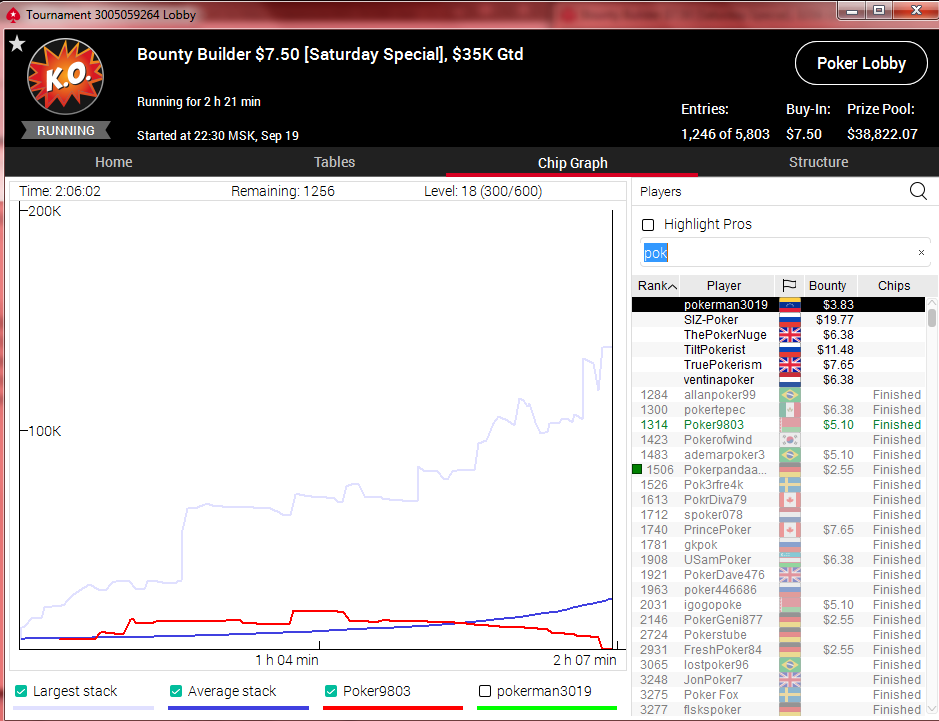Select the lostpoker96 player row
939x721 pixels.
pos(778,665)
